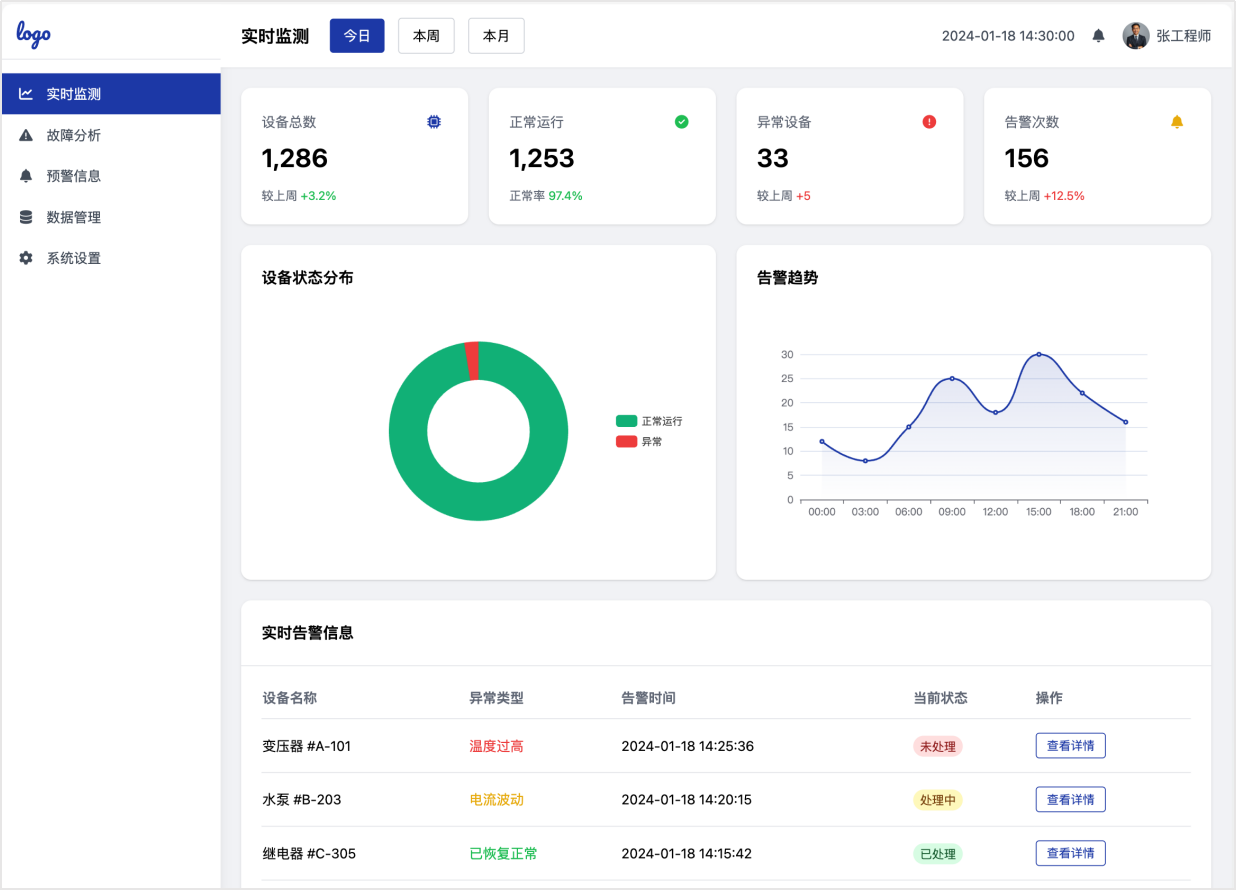Click the 97.4% normal rate value

pos(566,196)
